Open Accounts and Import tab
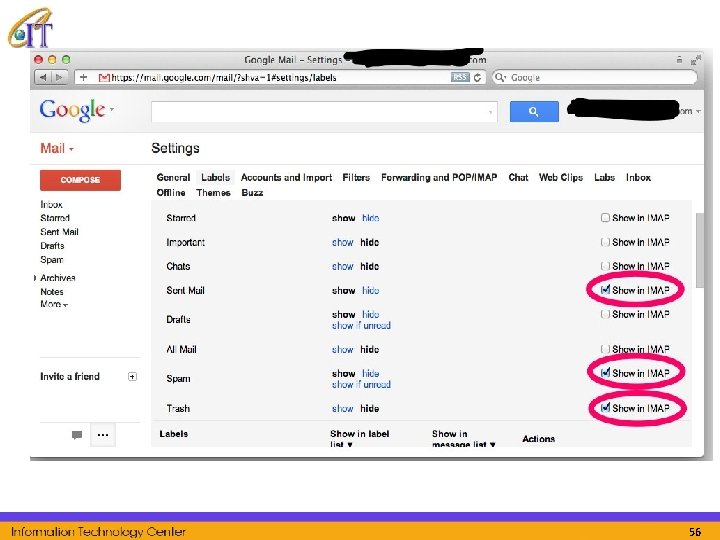The width and height of the screenshot is (720, 540). click(286, 178)
